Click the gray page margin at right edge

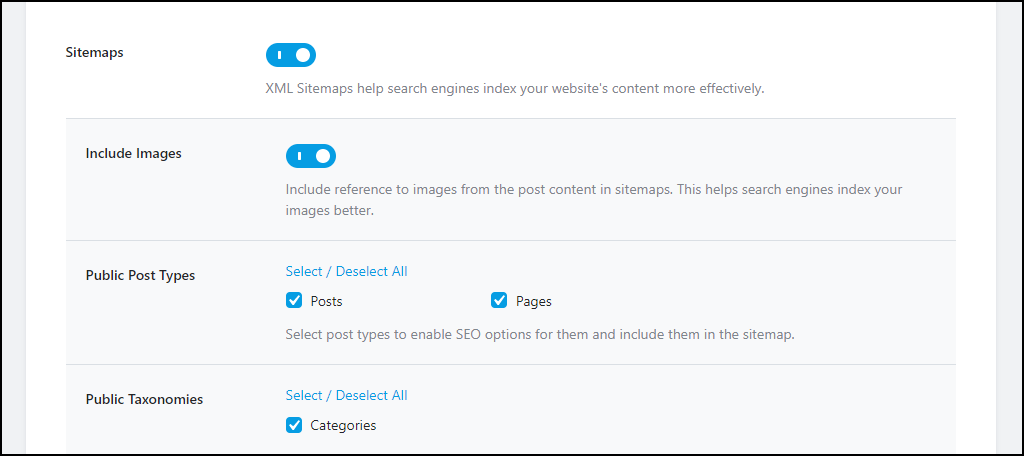(x=1009, y=228)
